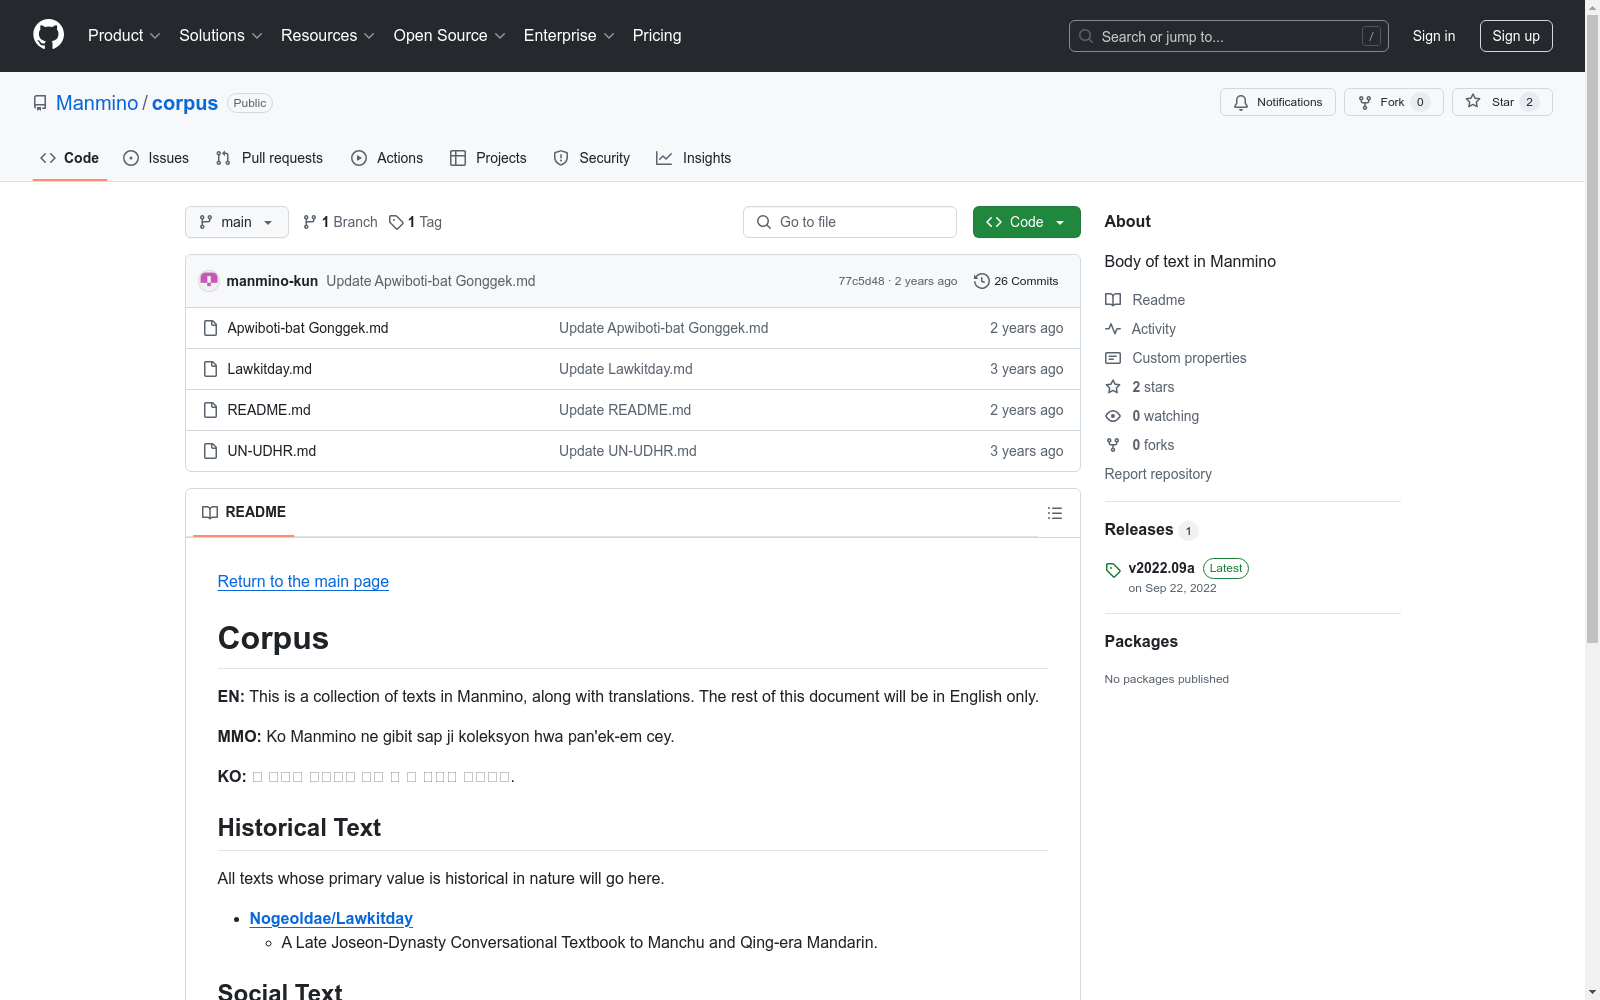Open the Insights tab
Viewport: 1600px width, 1000px height.
(x=694, y=158)
